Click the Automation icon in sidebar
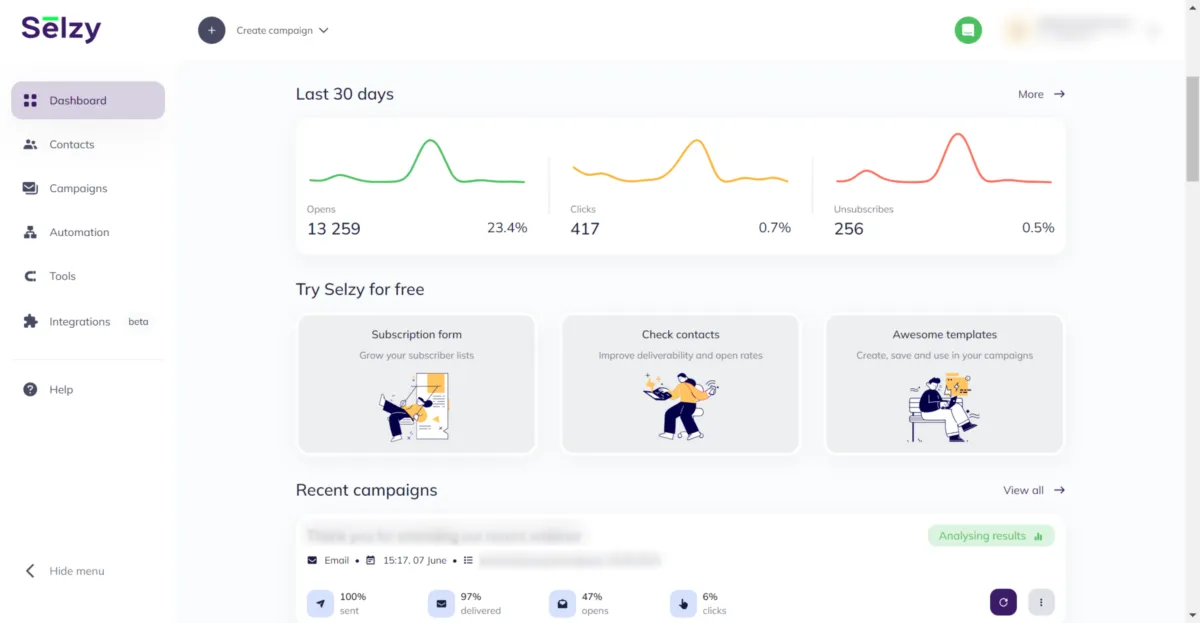Viewport: 1200px width, 623px height. pos(30,232)
